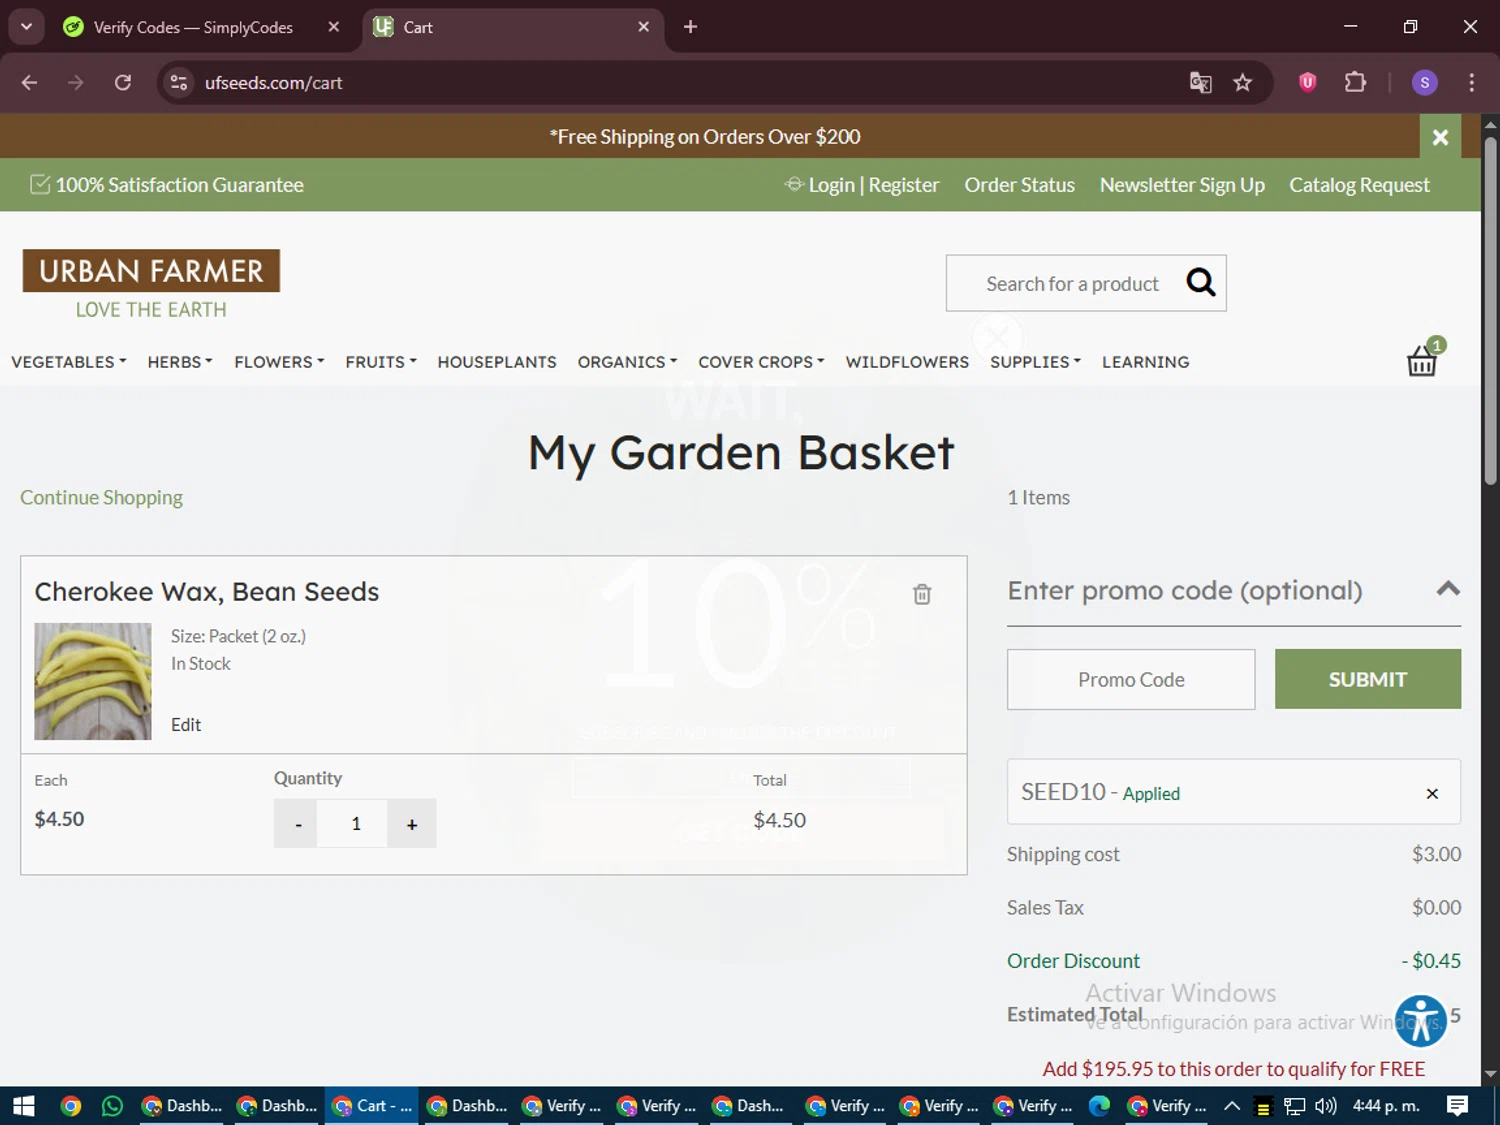Switch to Cart Chrome taskbar window
Viewport: 1500px width, 1125px height.
coord(372,1106)
